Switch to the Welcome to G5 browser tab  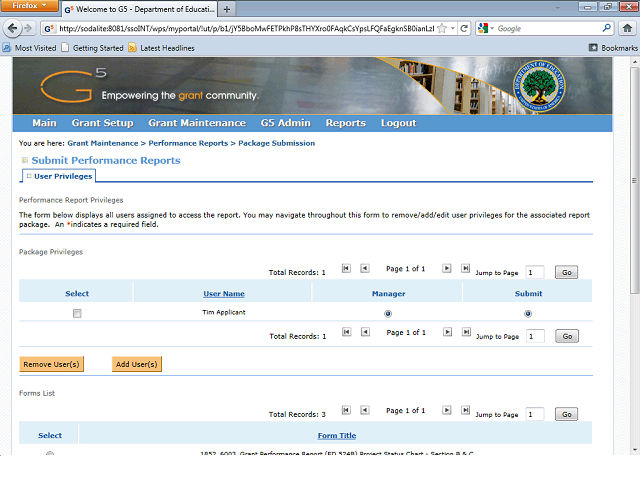[139, 9]
